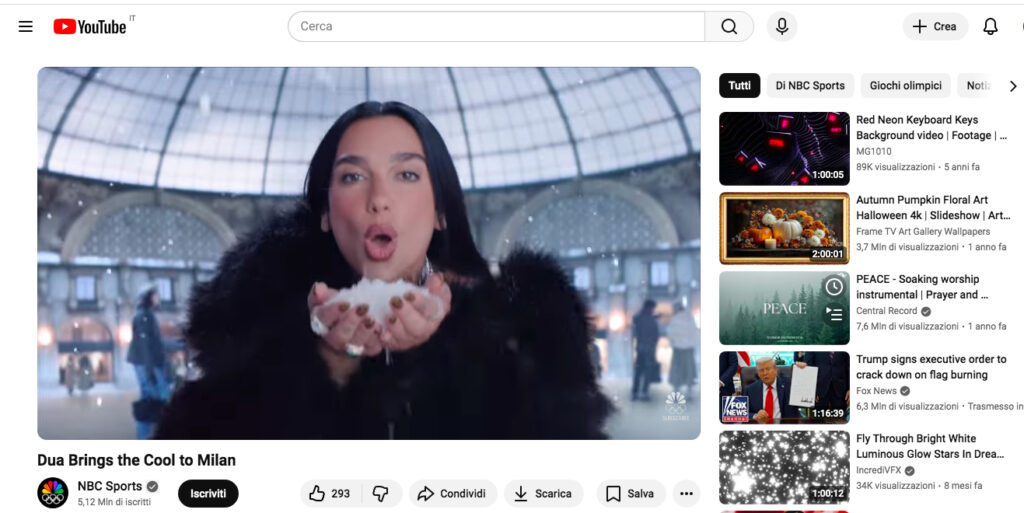
Task: Open more actions three-dot menu
Action: [686, 493]
